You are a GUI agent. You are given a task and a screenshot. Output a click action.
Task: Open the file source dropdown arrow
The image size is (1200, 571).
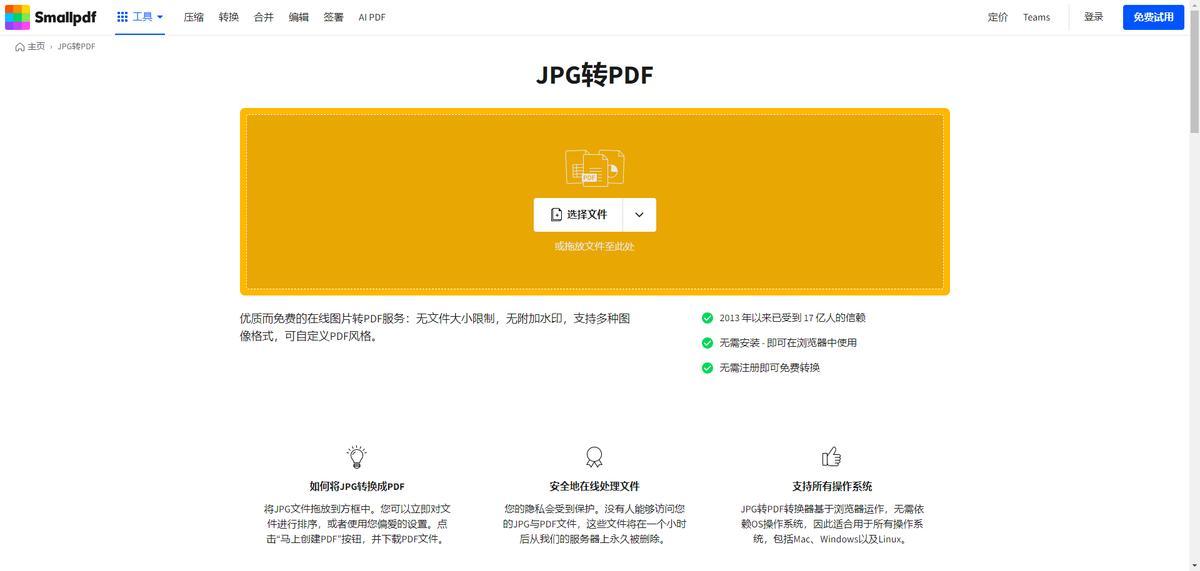coord(639,215)
